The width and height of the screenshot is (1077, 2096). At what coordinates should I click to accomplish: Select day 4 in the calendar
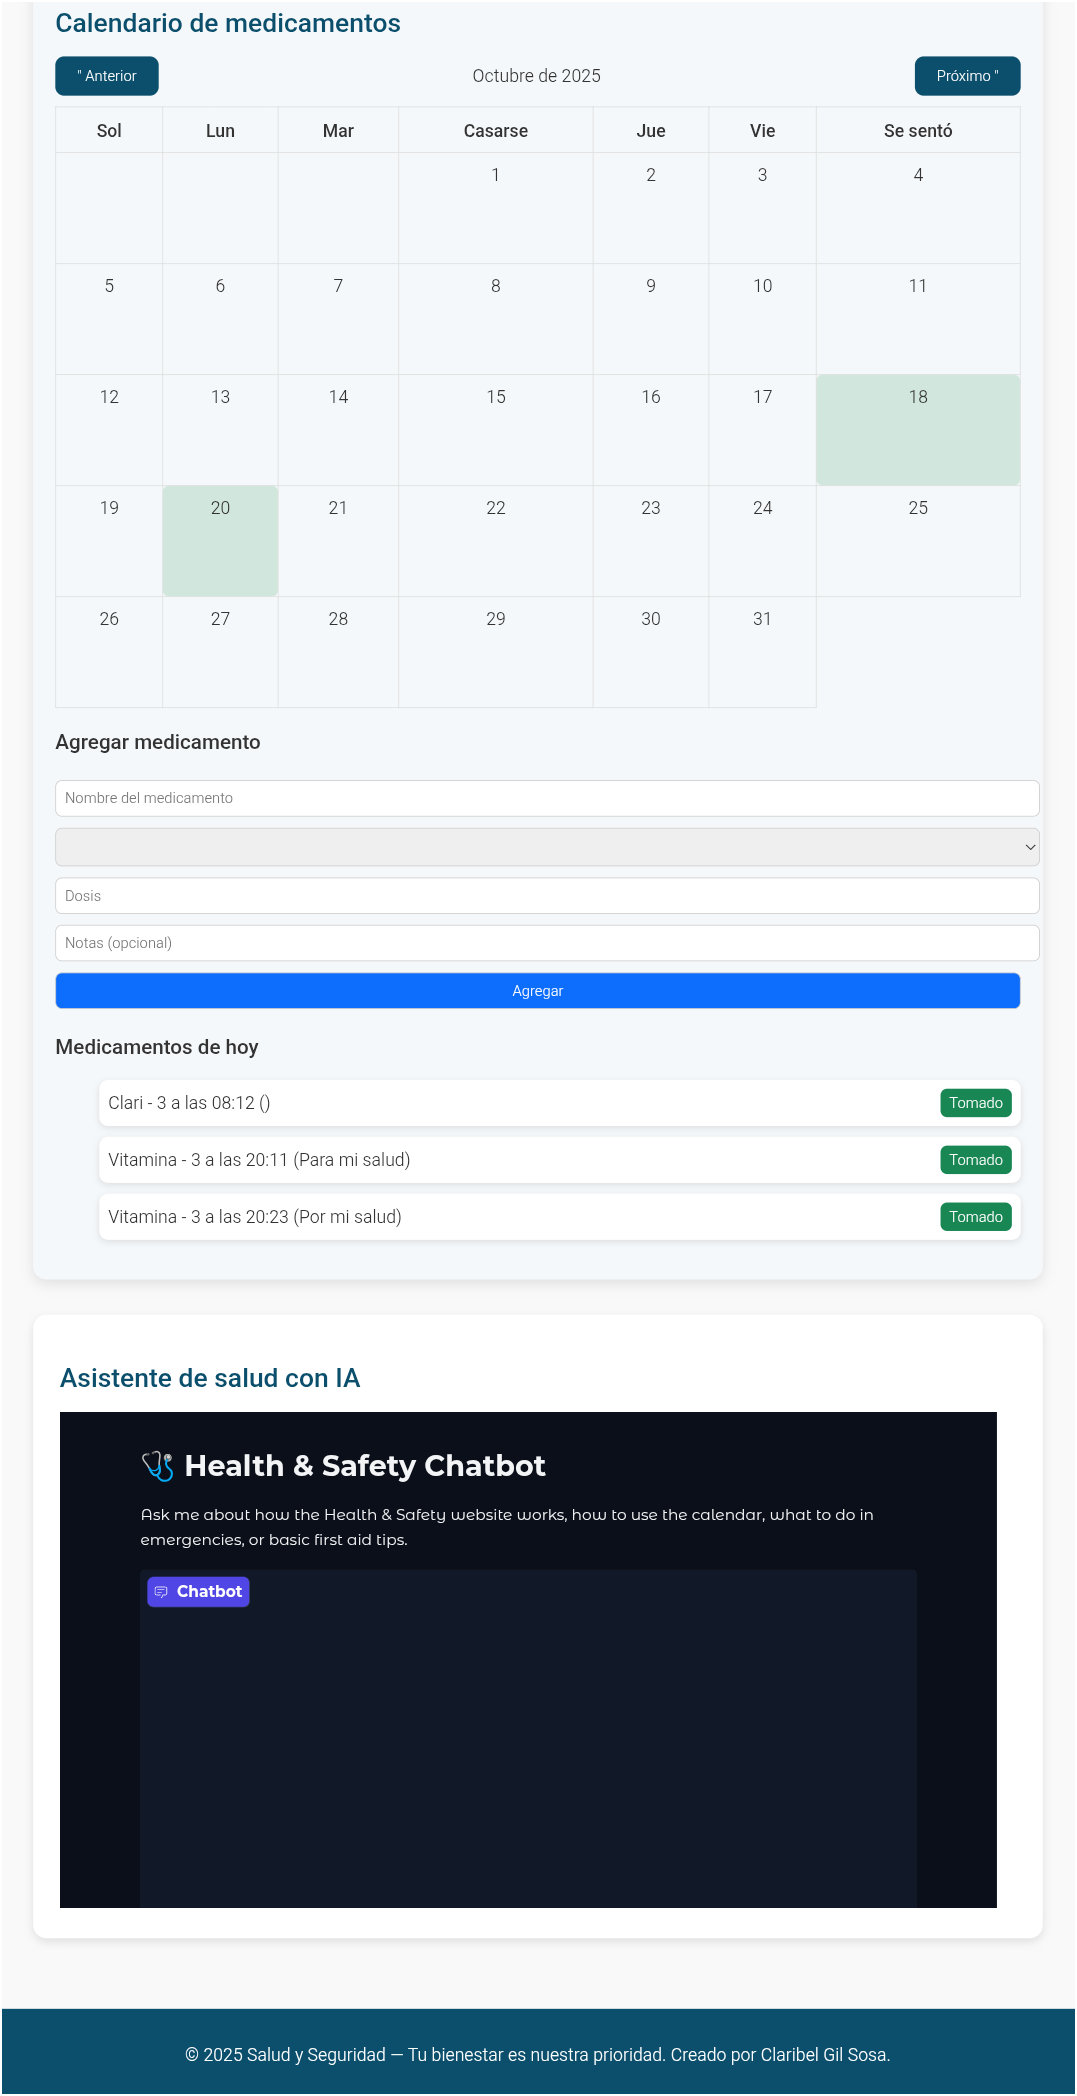coord(918,208)
